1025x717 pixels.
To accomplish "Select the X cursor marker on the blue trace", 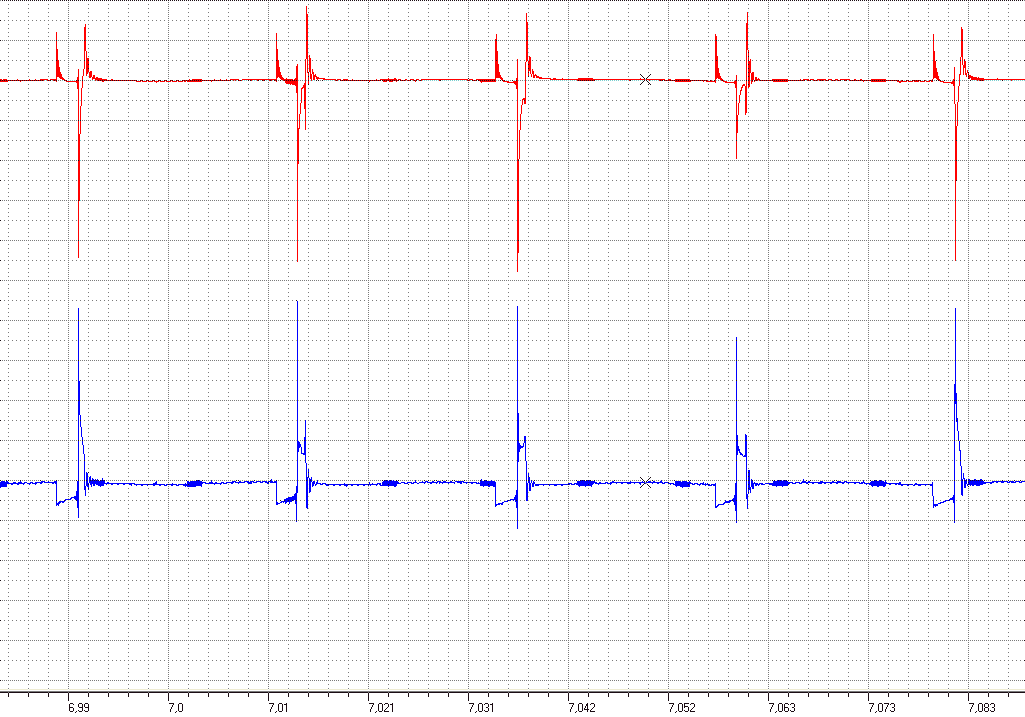I will [645, 482].
